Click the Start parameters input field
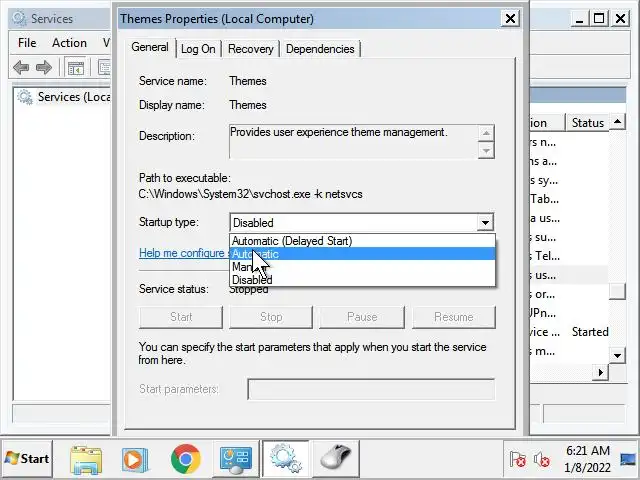 tap(371, 389)
